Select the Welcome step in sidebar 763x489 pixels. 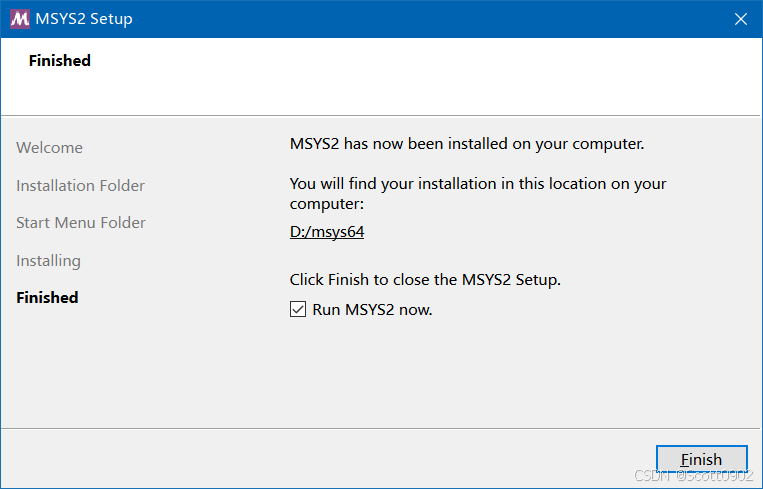(49, 147)
